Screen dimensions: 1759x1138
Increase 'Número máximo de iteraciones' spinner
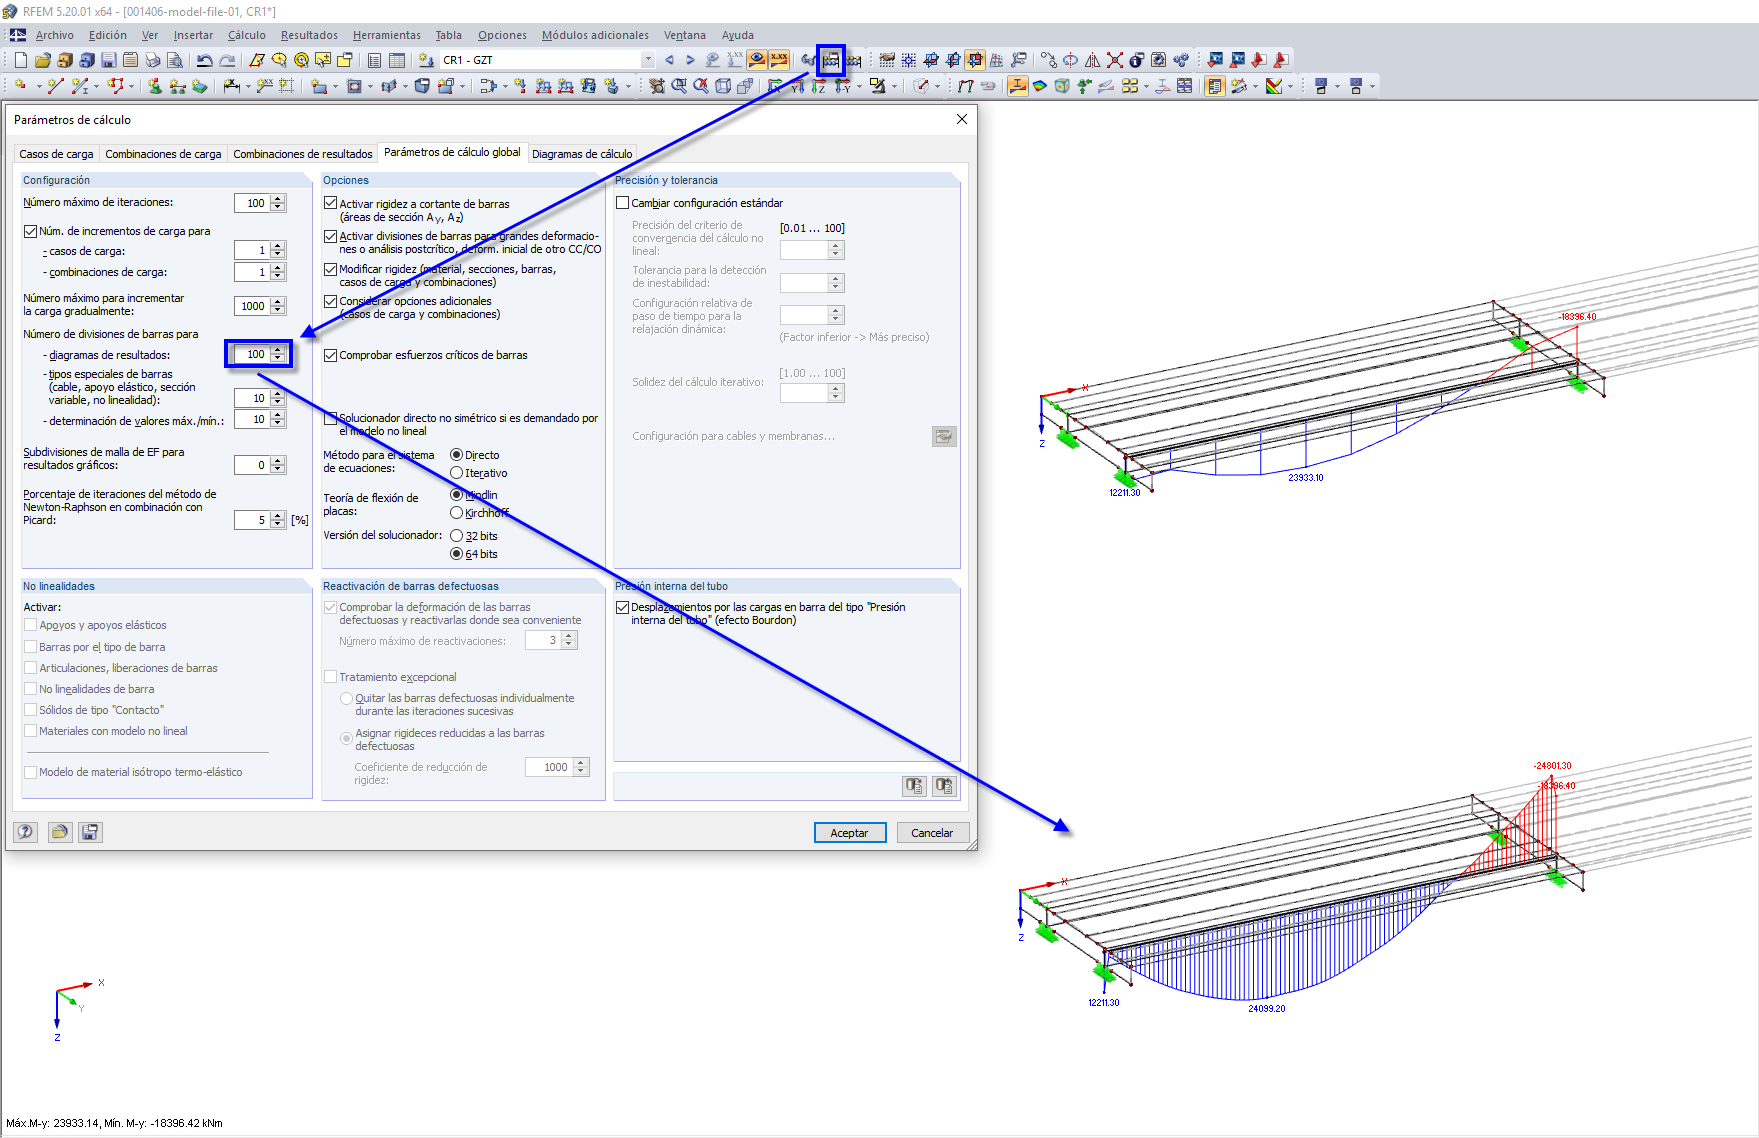[278, 199]
